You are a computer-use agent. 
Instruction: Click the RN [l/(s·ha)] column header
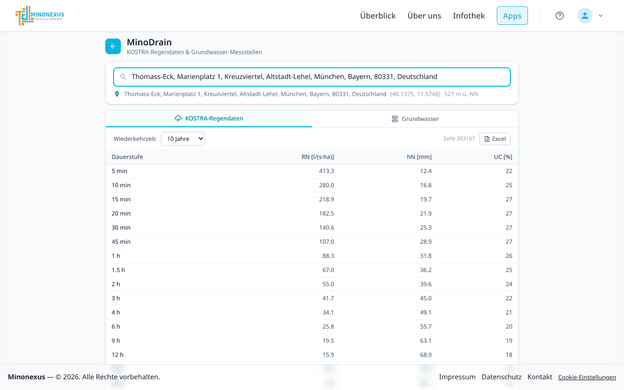click(318, 157)
